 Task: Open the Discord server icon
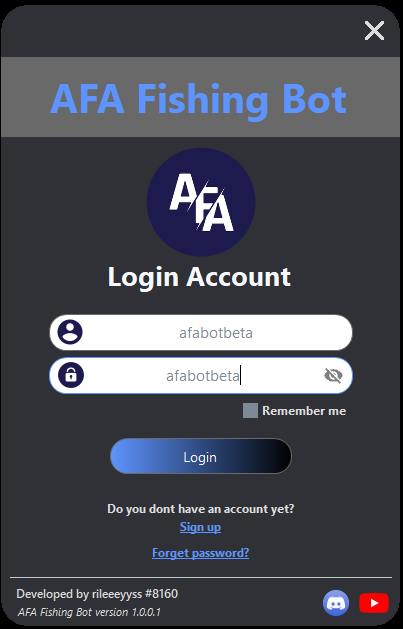336,603
